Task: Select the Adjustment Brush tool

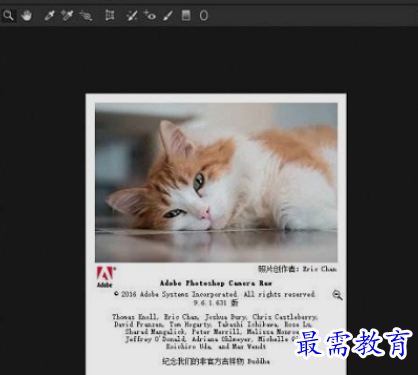Action: click(168, 15)
